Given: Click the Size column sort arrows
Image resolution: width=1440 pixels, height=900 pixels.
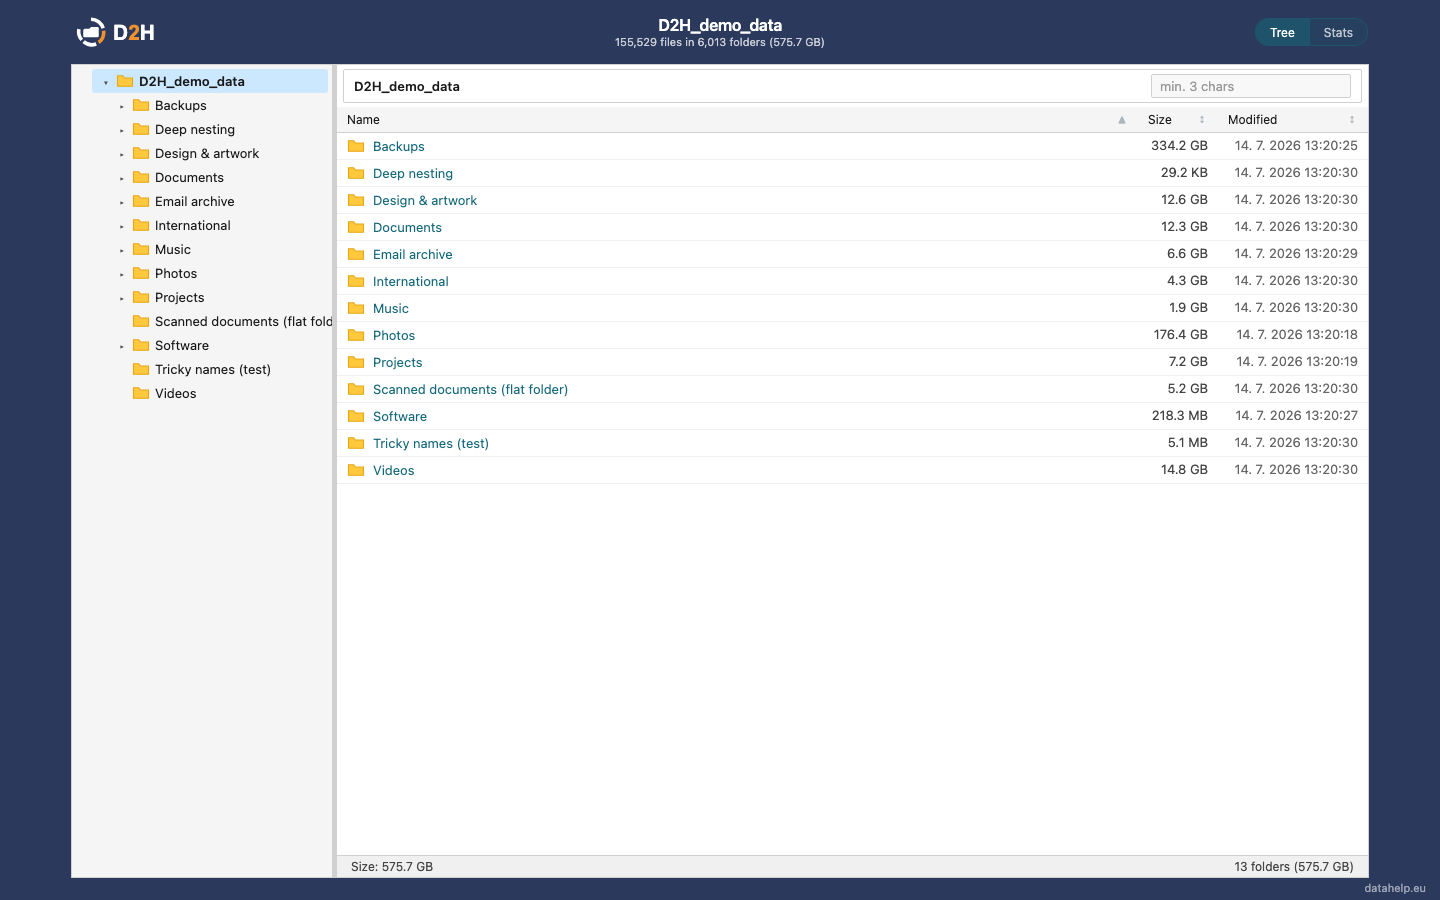Looking at the screenshot, I should [1202, 119].
